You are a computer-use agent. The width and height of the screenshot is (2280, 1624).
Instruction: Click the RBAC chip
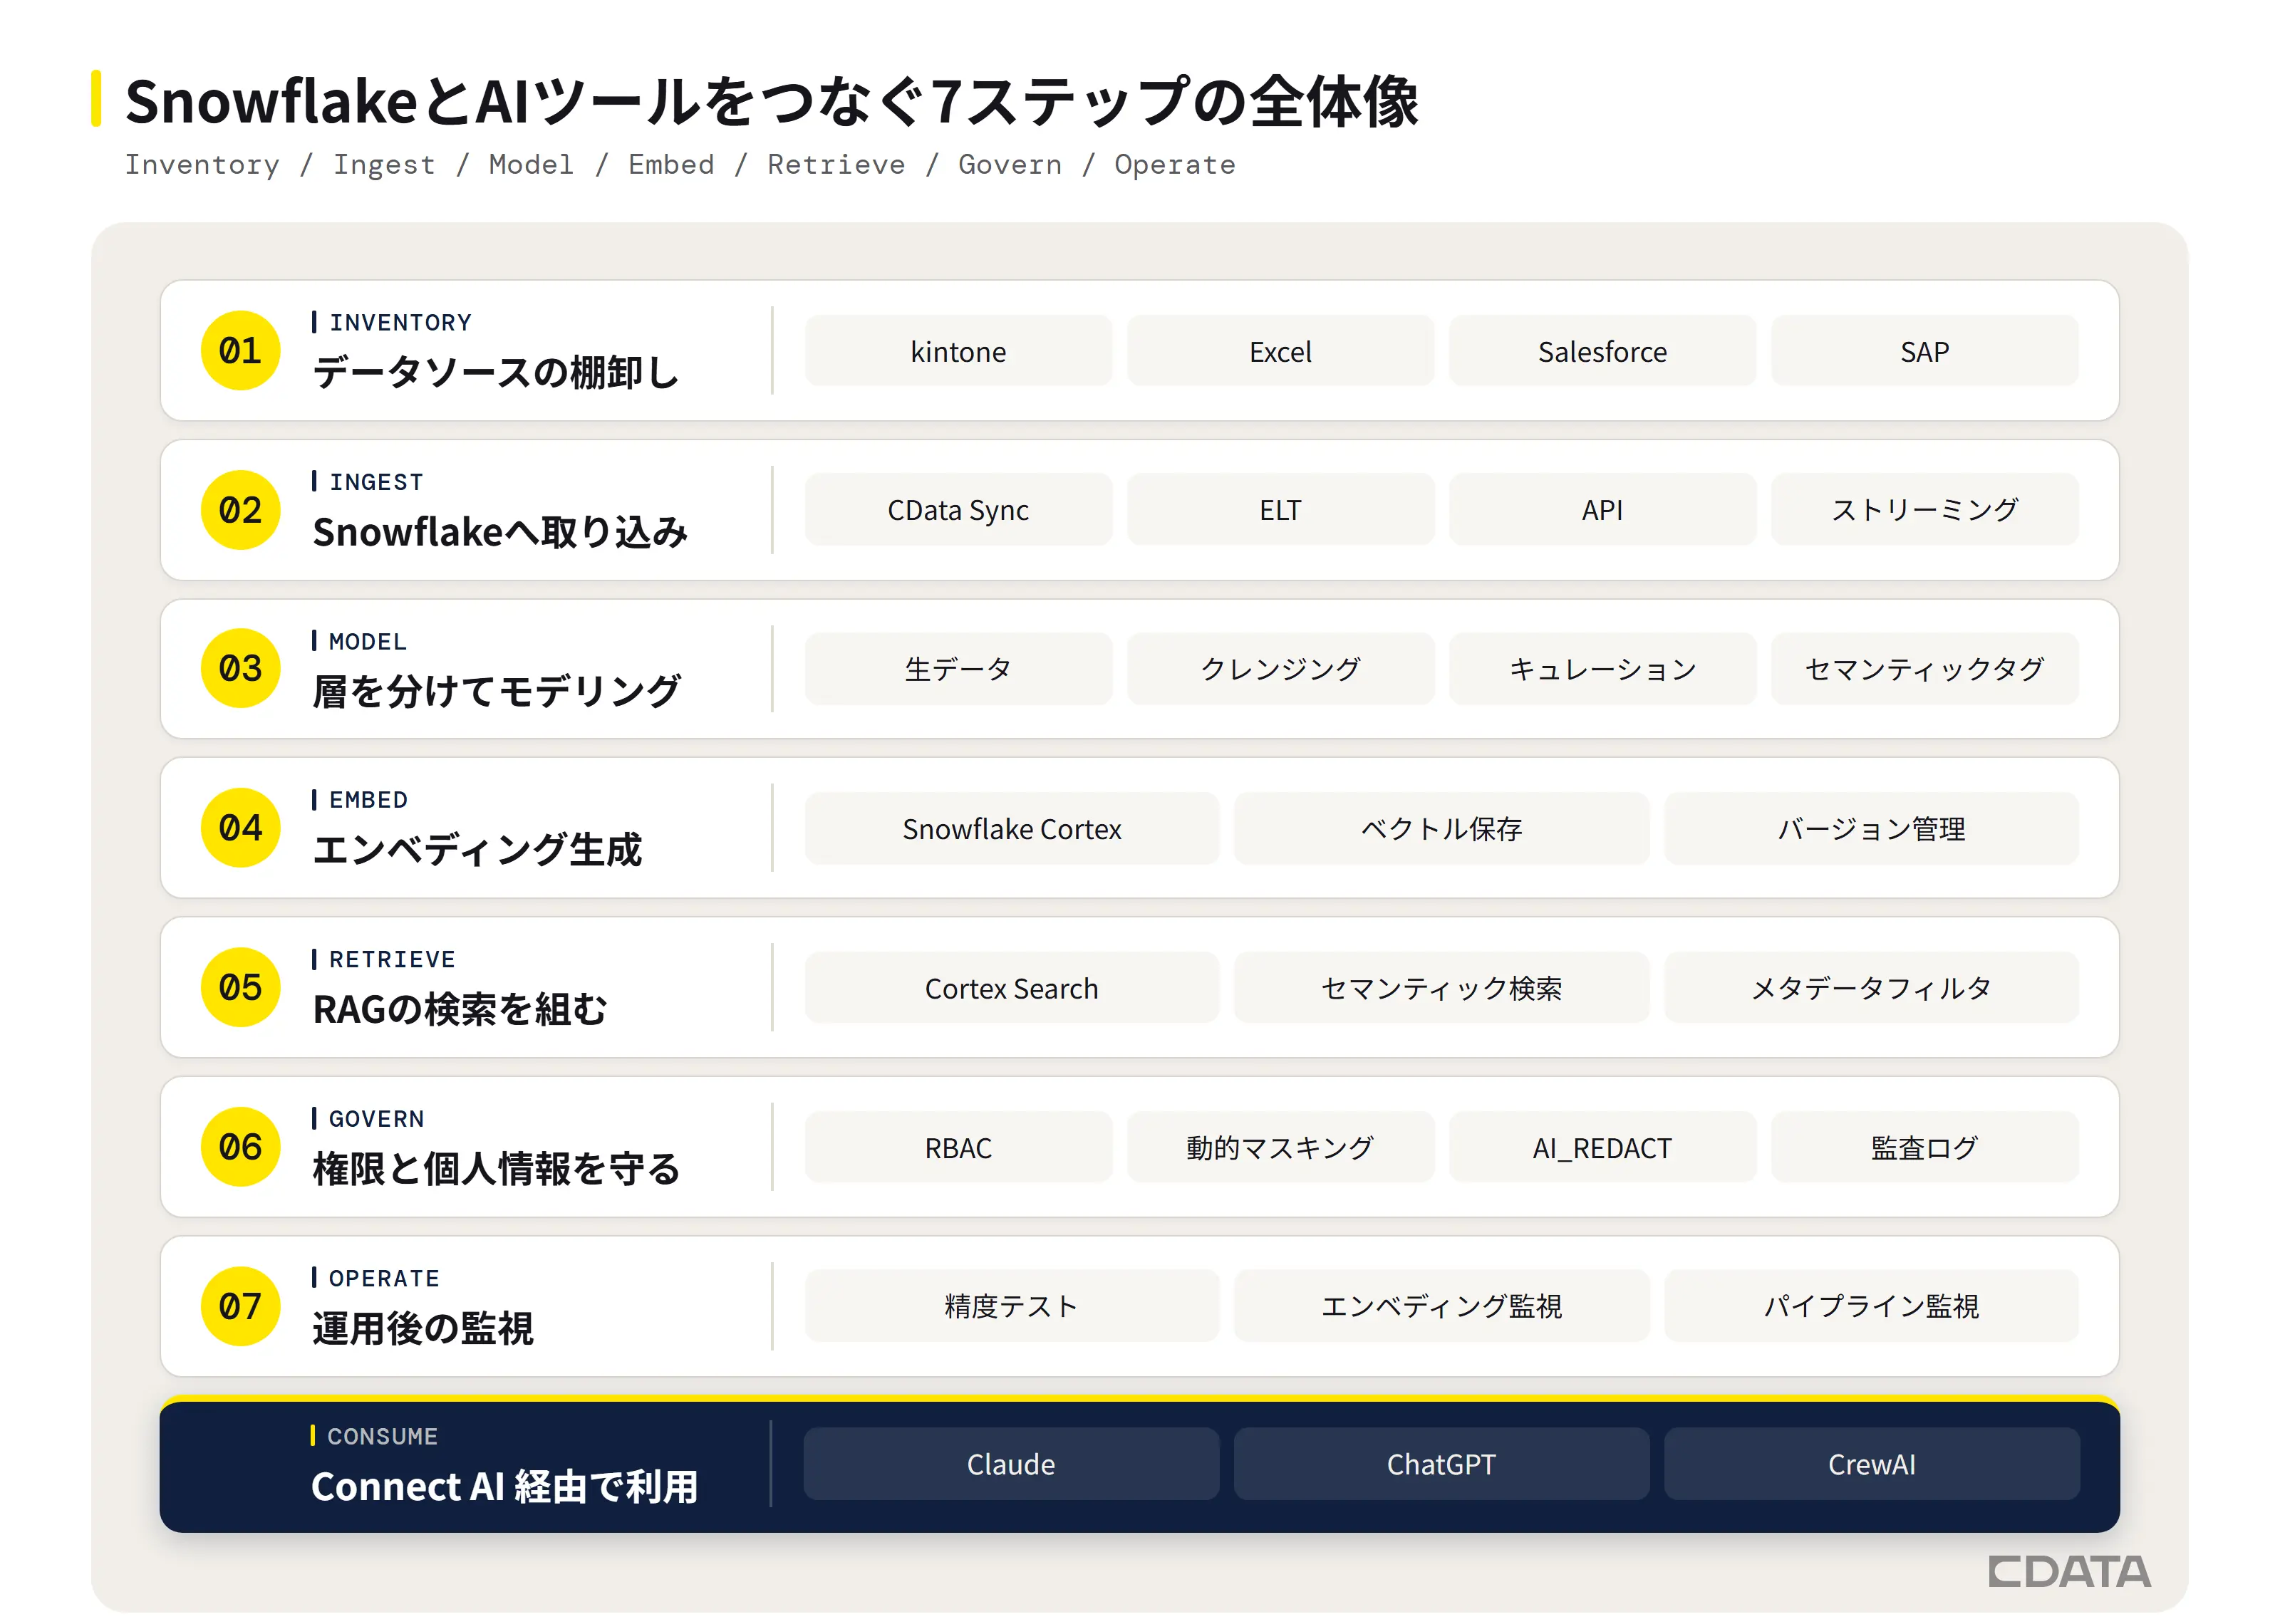958,1147
